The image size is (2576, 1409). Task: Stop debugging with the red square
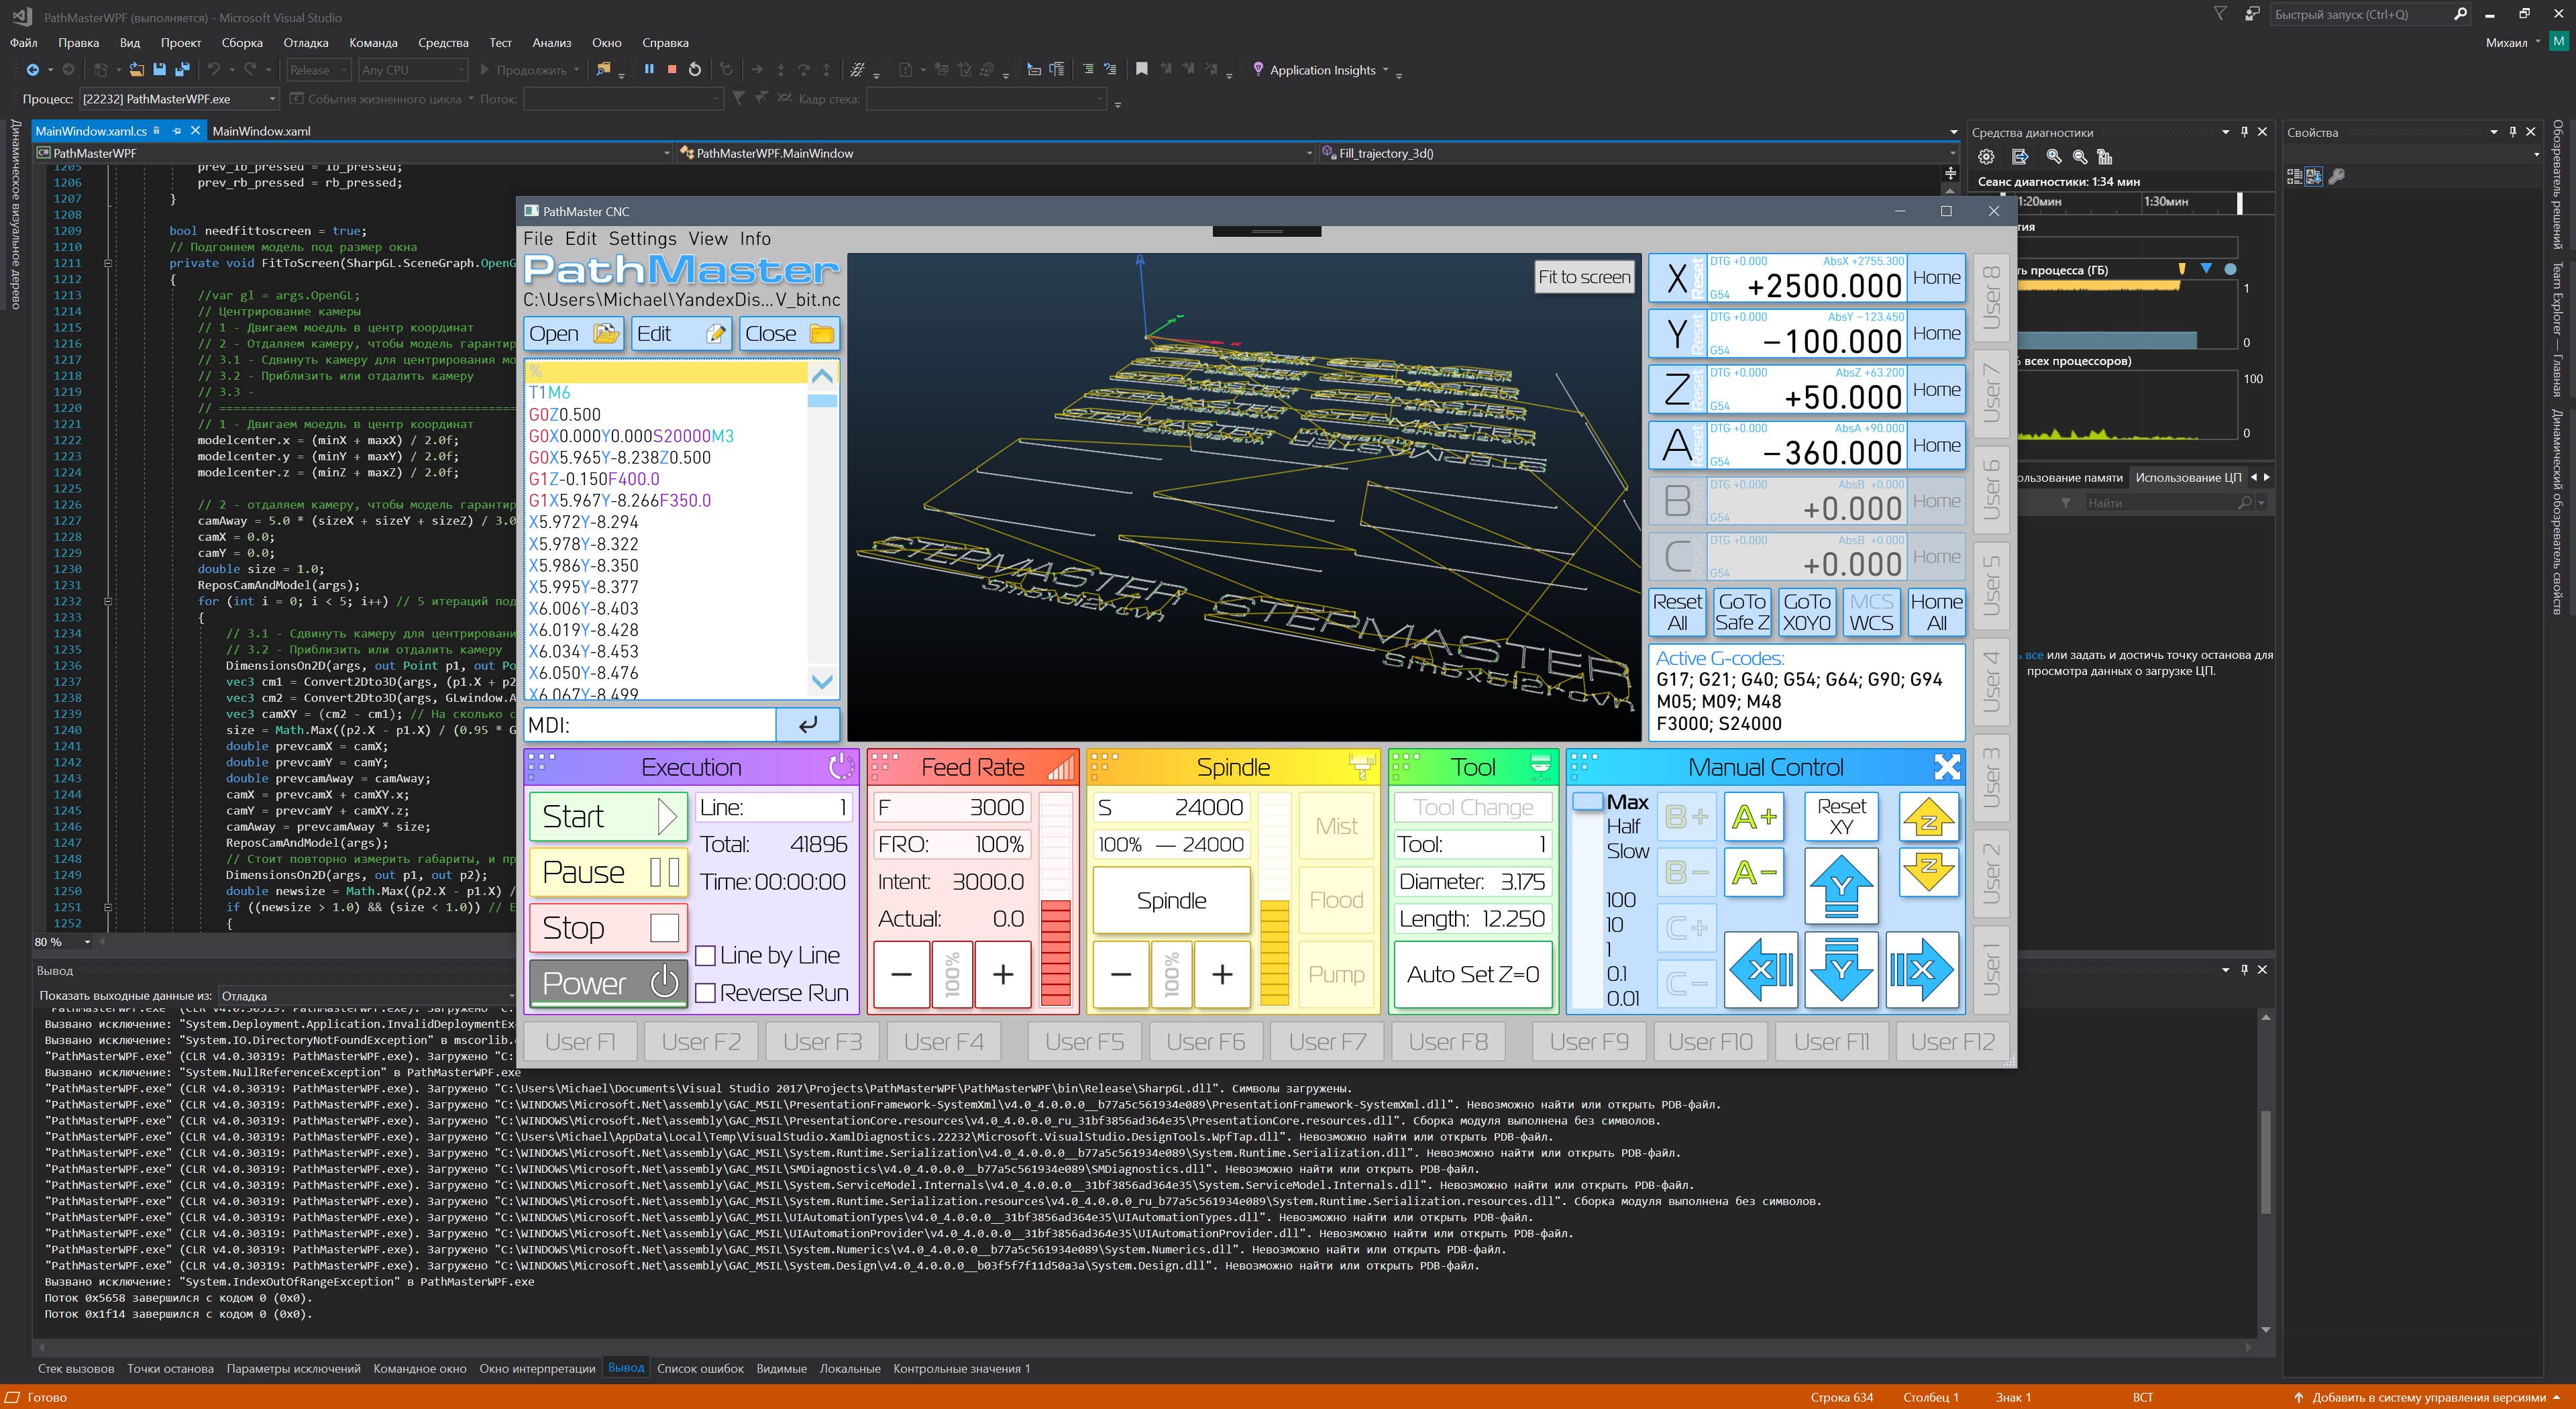[672, 70]
